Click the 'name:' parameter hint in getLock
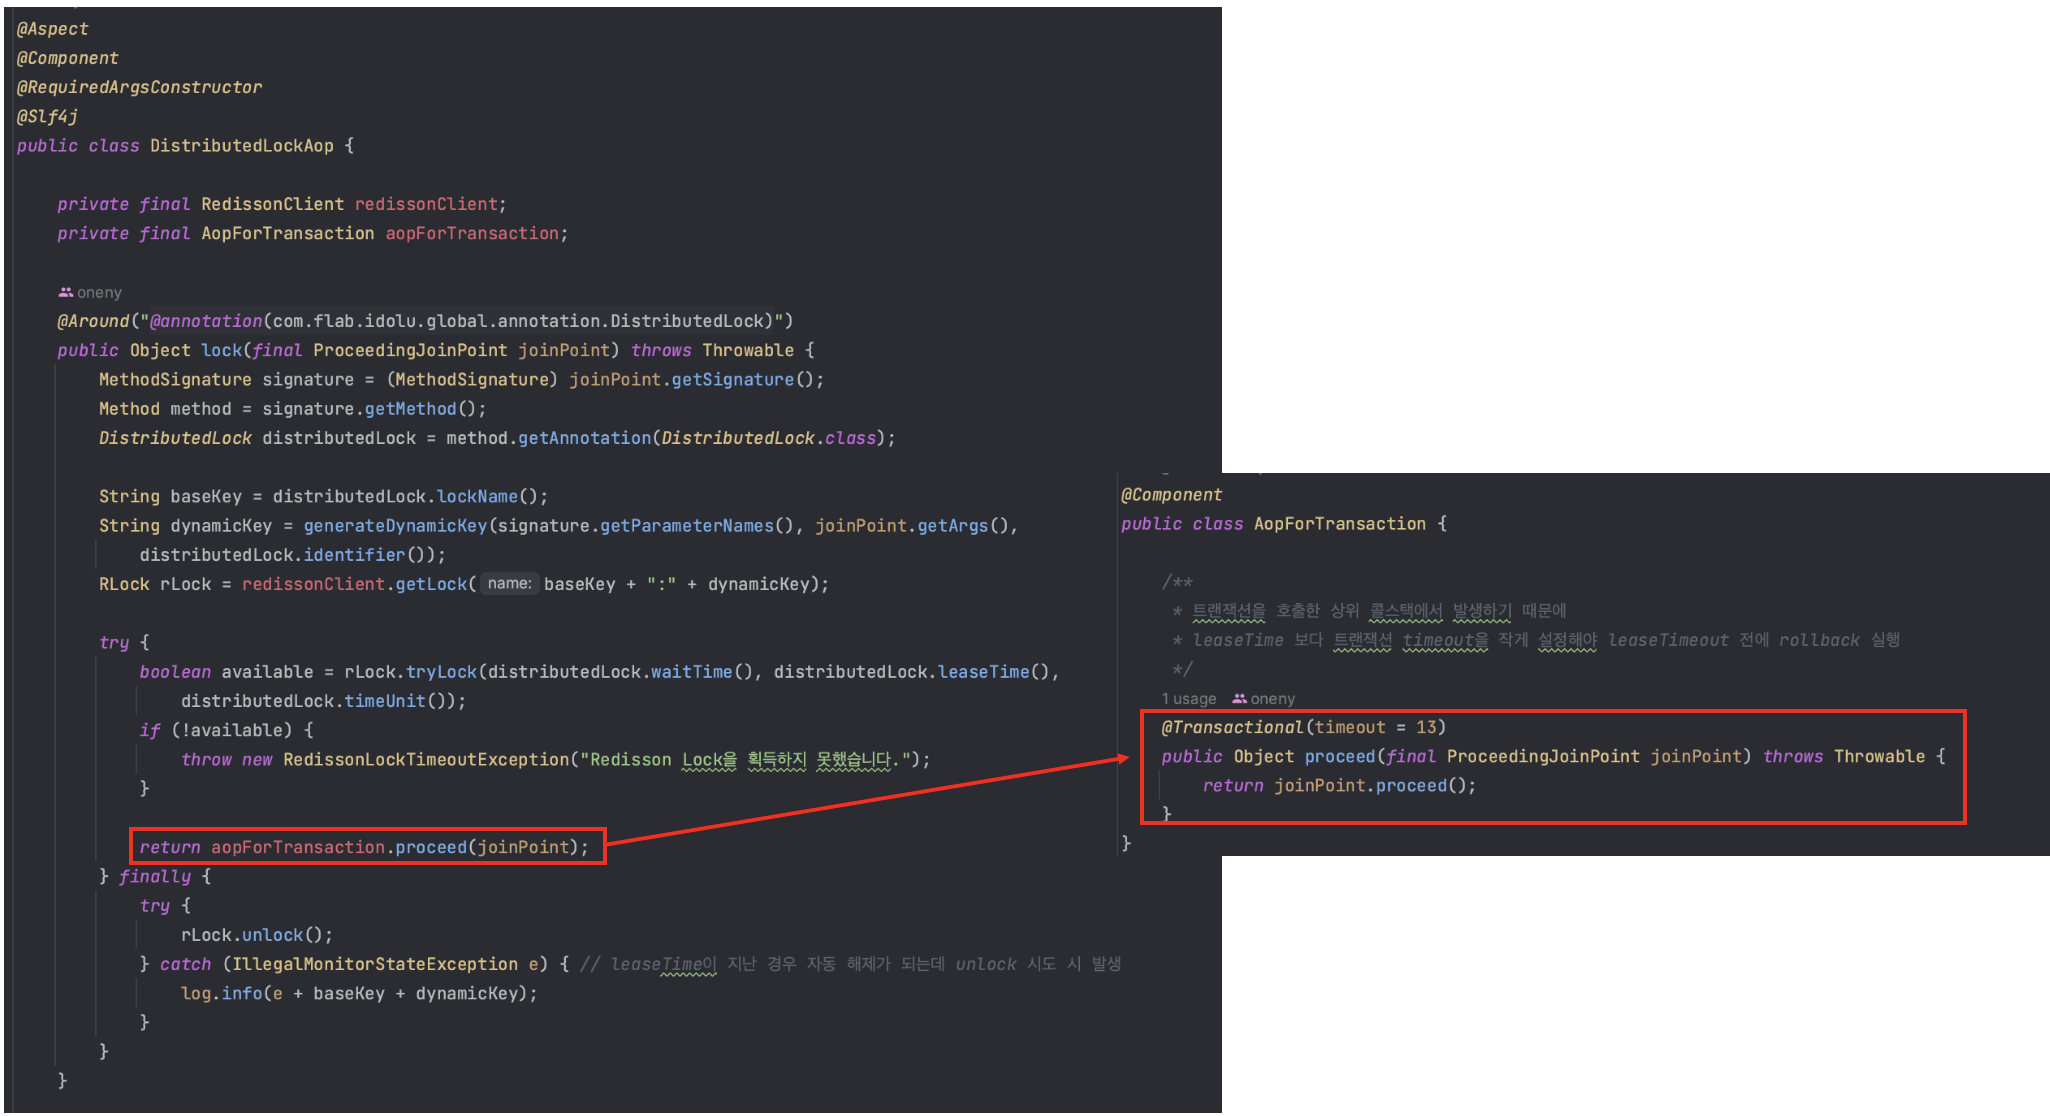Screen dimensions: 2050x1116 [x=509, y=584]
